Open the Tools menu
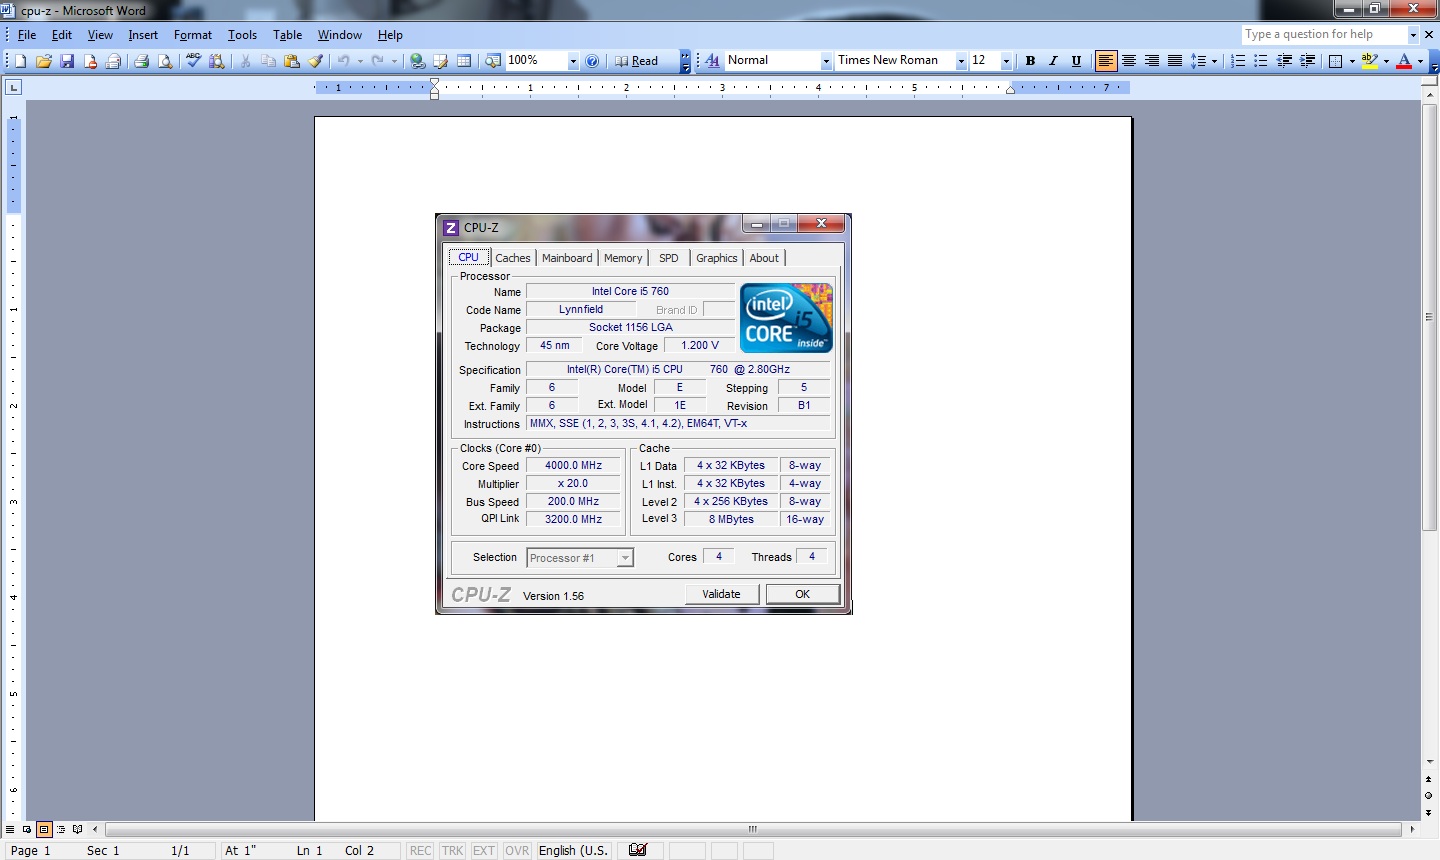 (242, 35)
